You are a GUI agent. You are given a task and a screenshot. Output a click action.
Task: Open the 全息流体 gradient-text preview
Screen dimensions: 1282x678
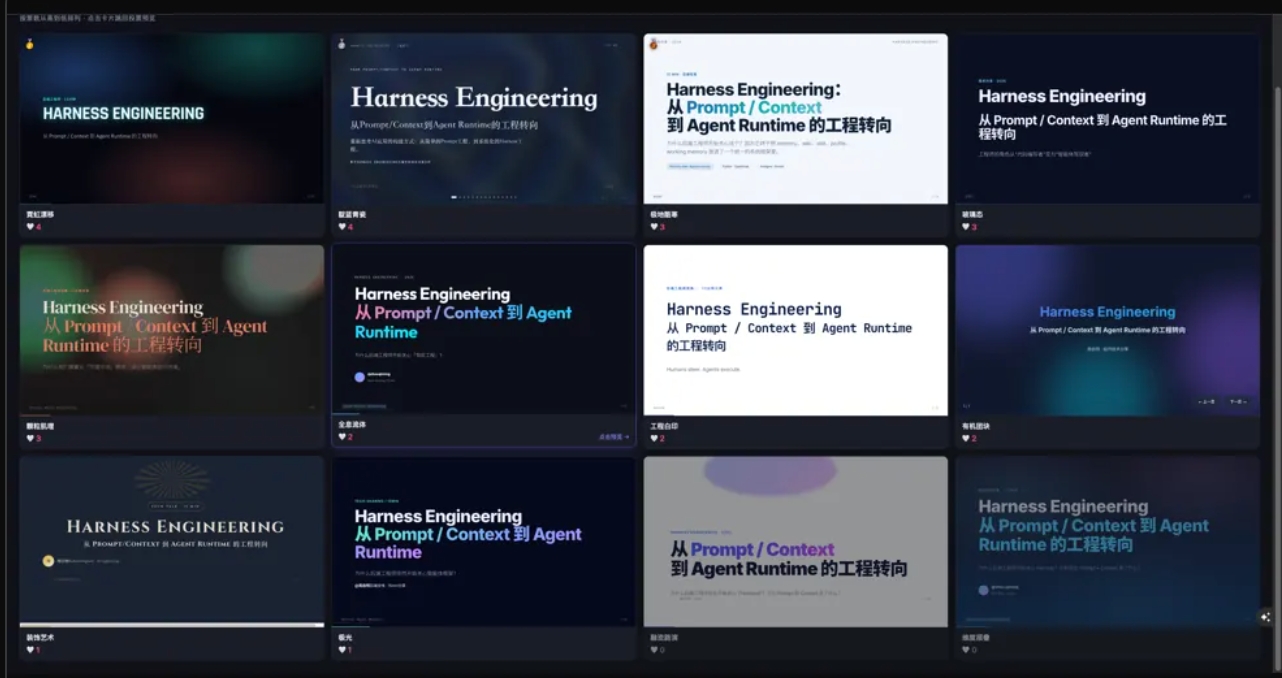pyautogui.click(x=484, y=329)
